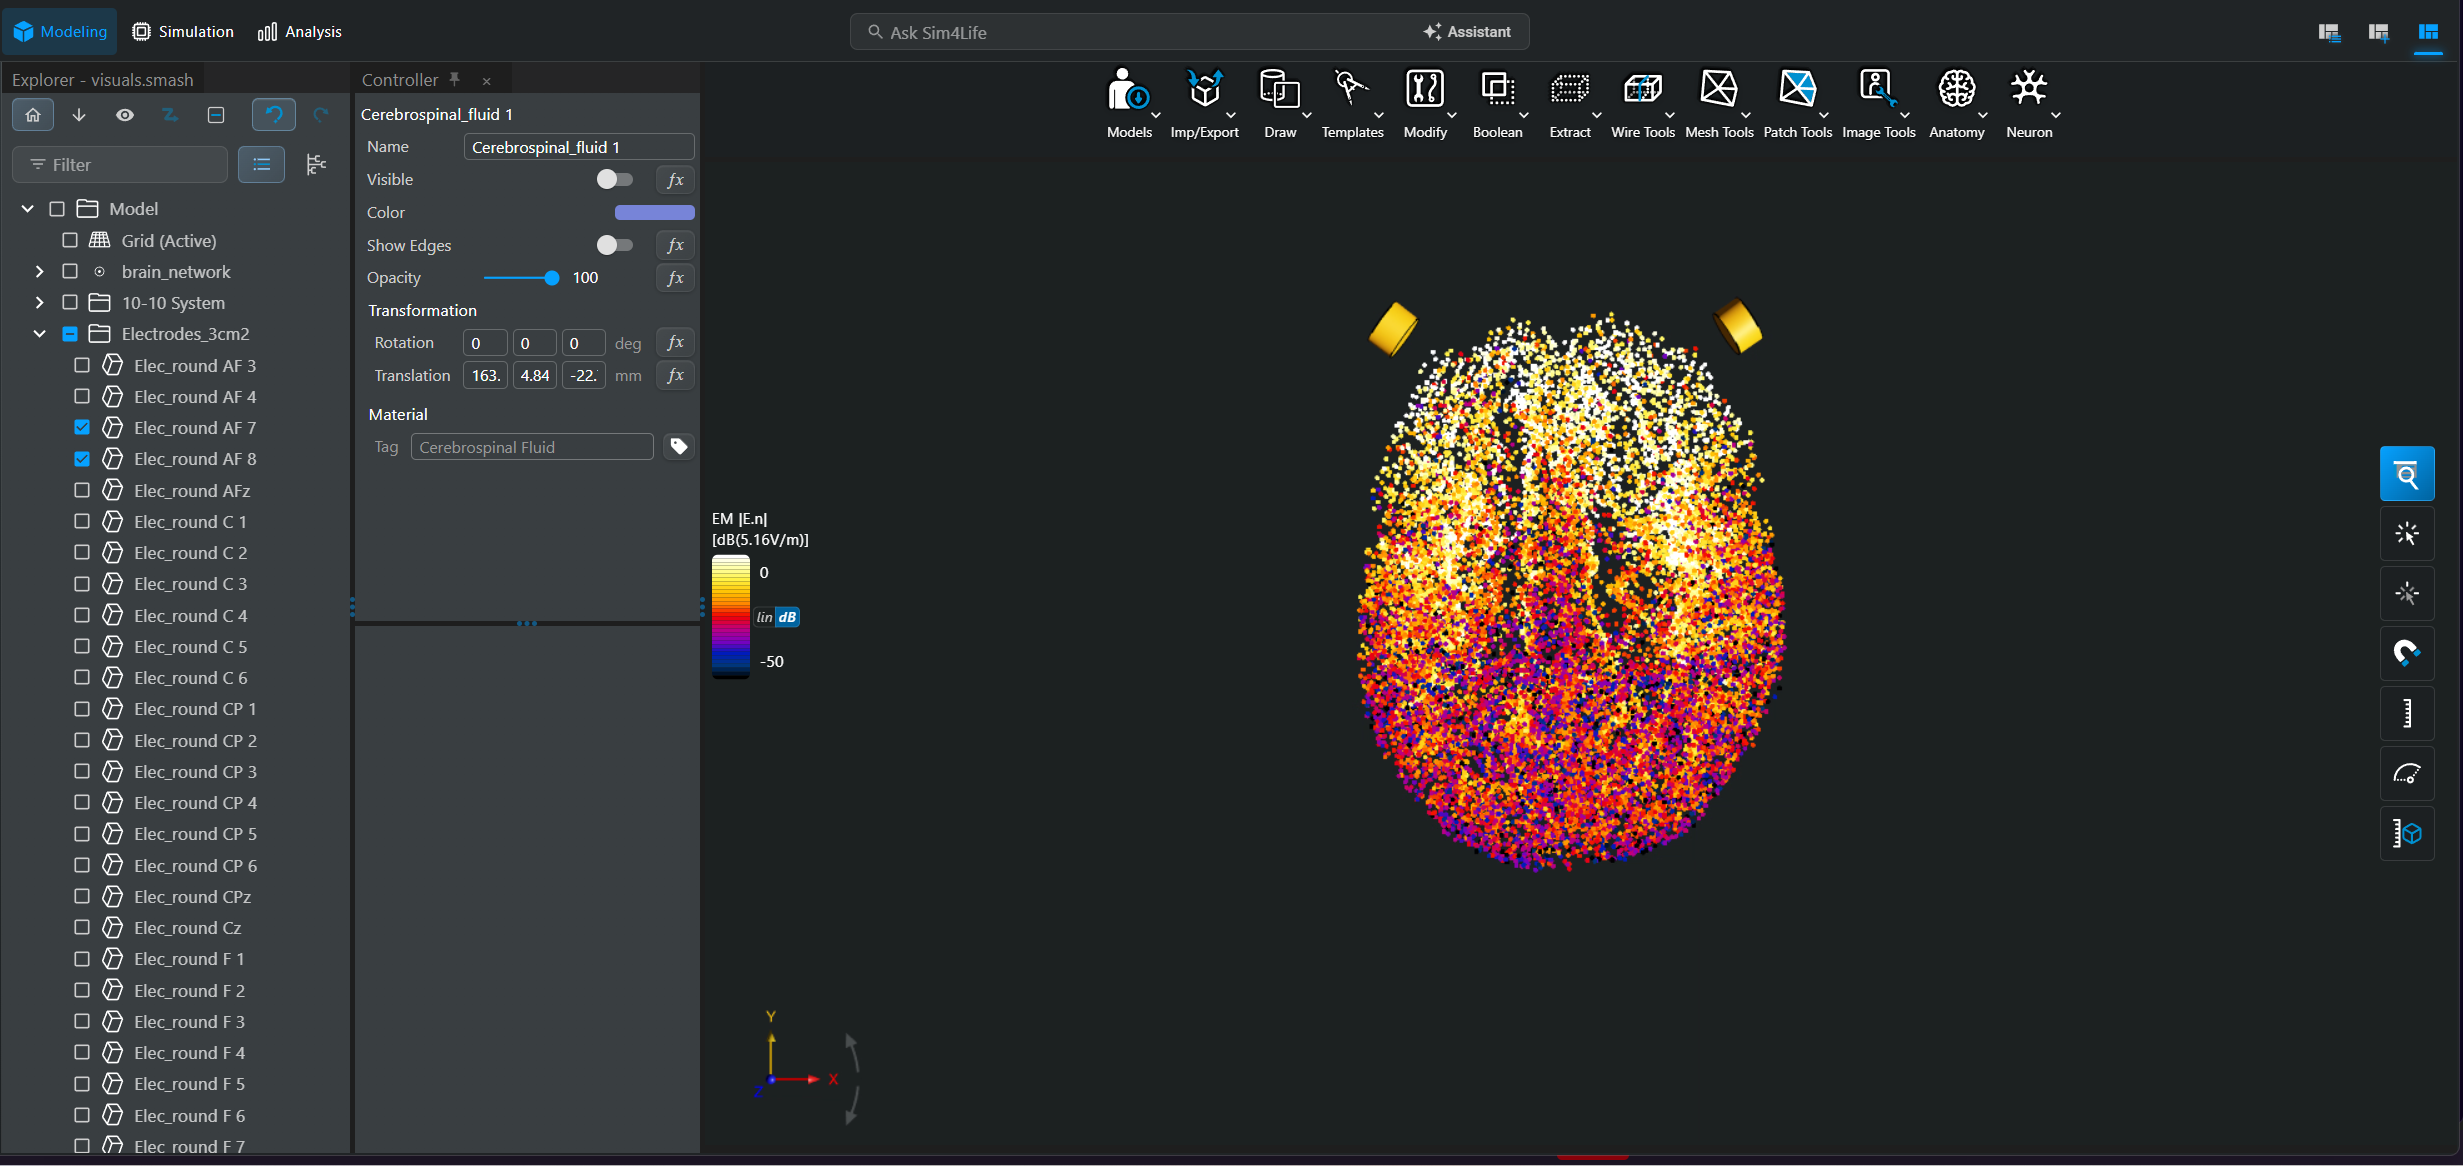Click the undo arrow in Explorer toolbar
This screenshot has height=1166, width=2463.
pos(274,115)
